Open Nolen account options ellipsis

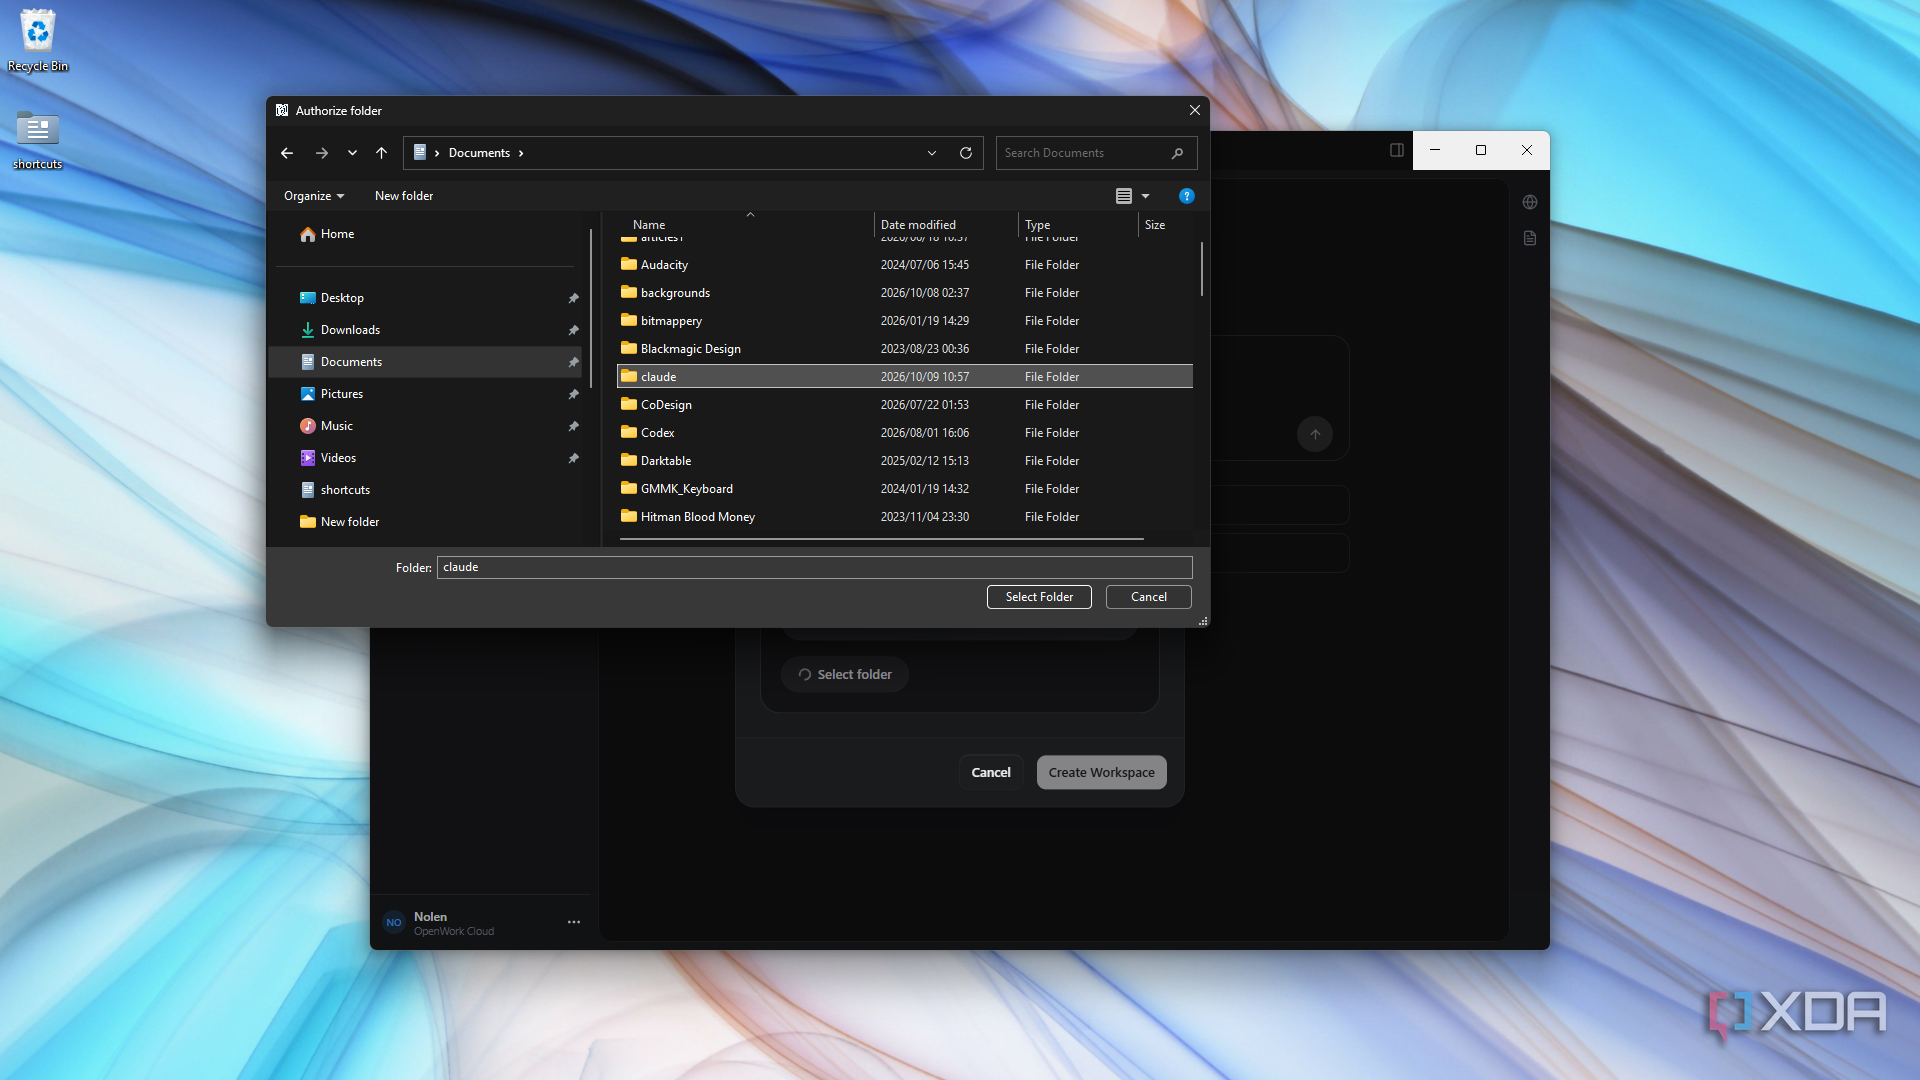tap(574, 922)
